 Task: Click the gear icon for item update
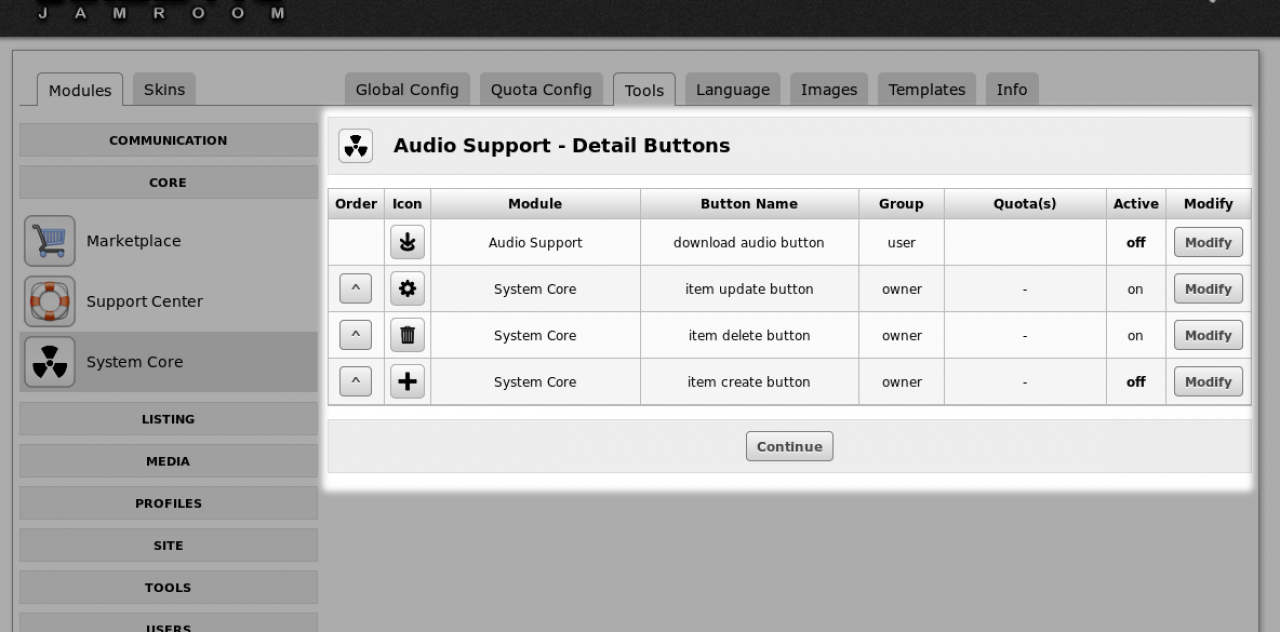(x=407, y=289)
